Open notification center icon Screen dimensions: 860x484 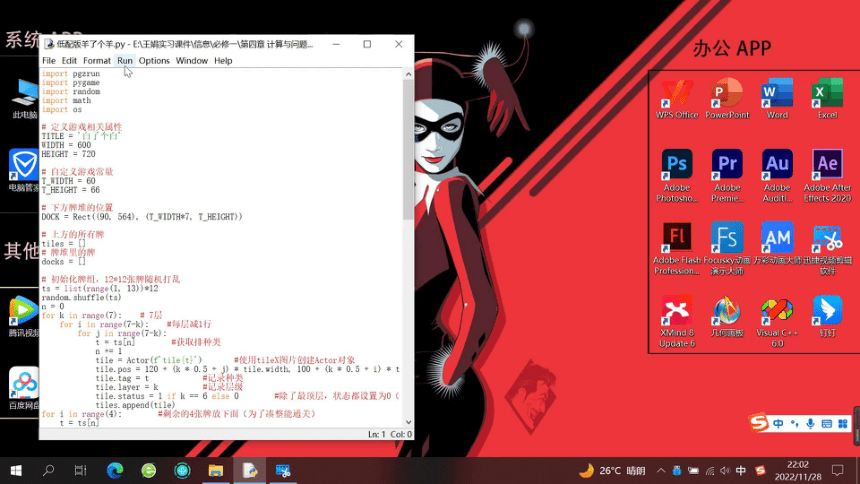[838, 470]
